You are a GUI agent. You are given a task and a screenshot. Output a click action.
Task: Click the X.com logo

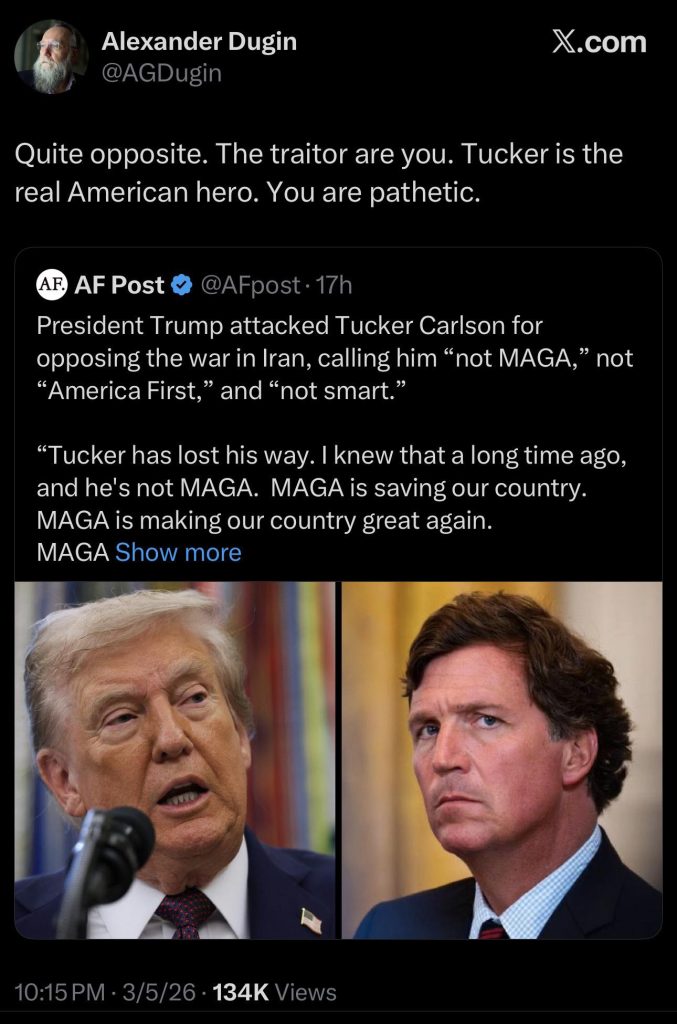[599, 43]
